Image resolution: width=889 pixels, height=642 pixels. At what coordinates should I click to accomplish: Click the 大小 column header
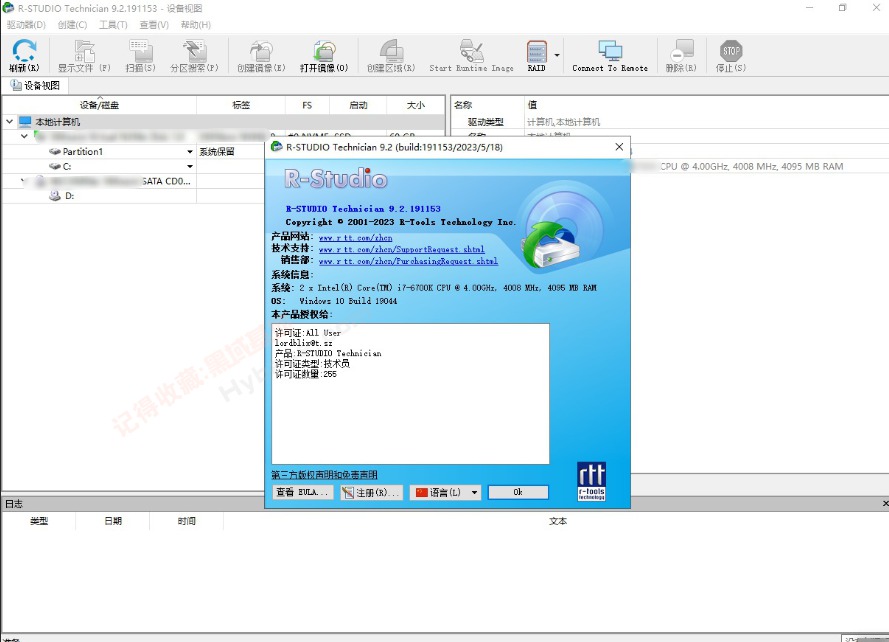point(416,105)
